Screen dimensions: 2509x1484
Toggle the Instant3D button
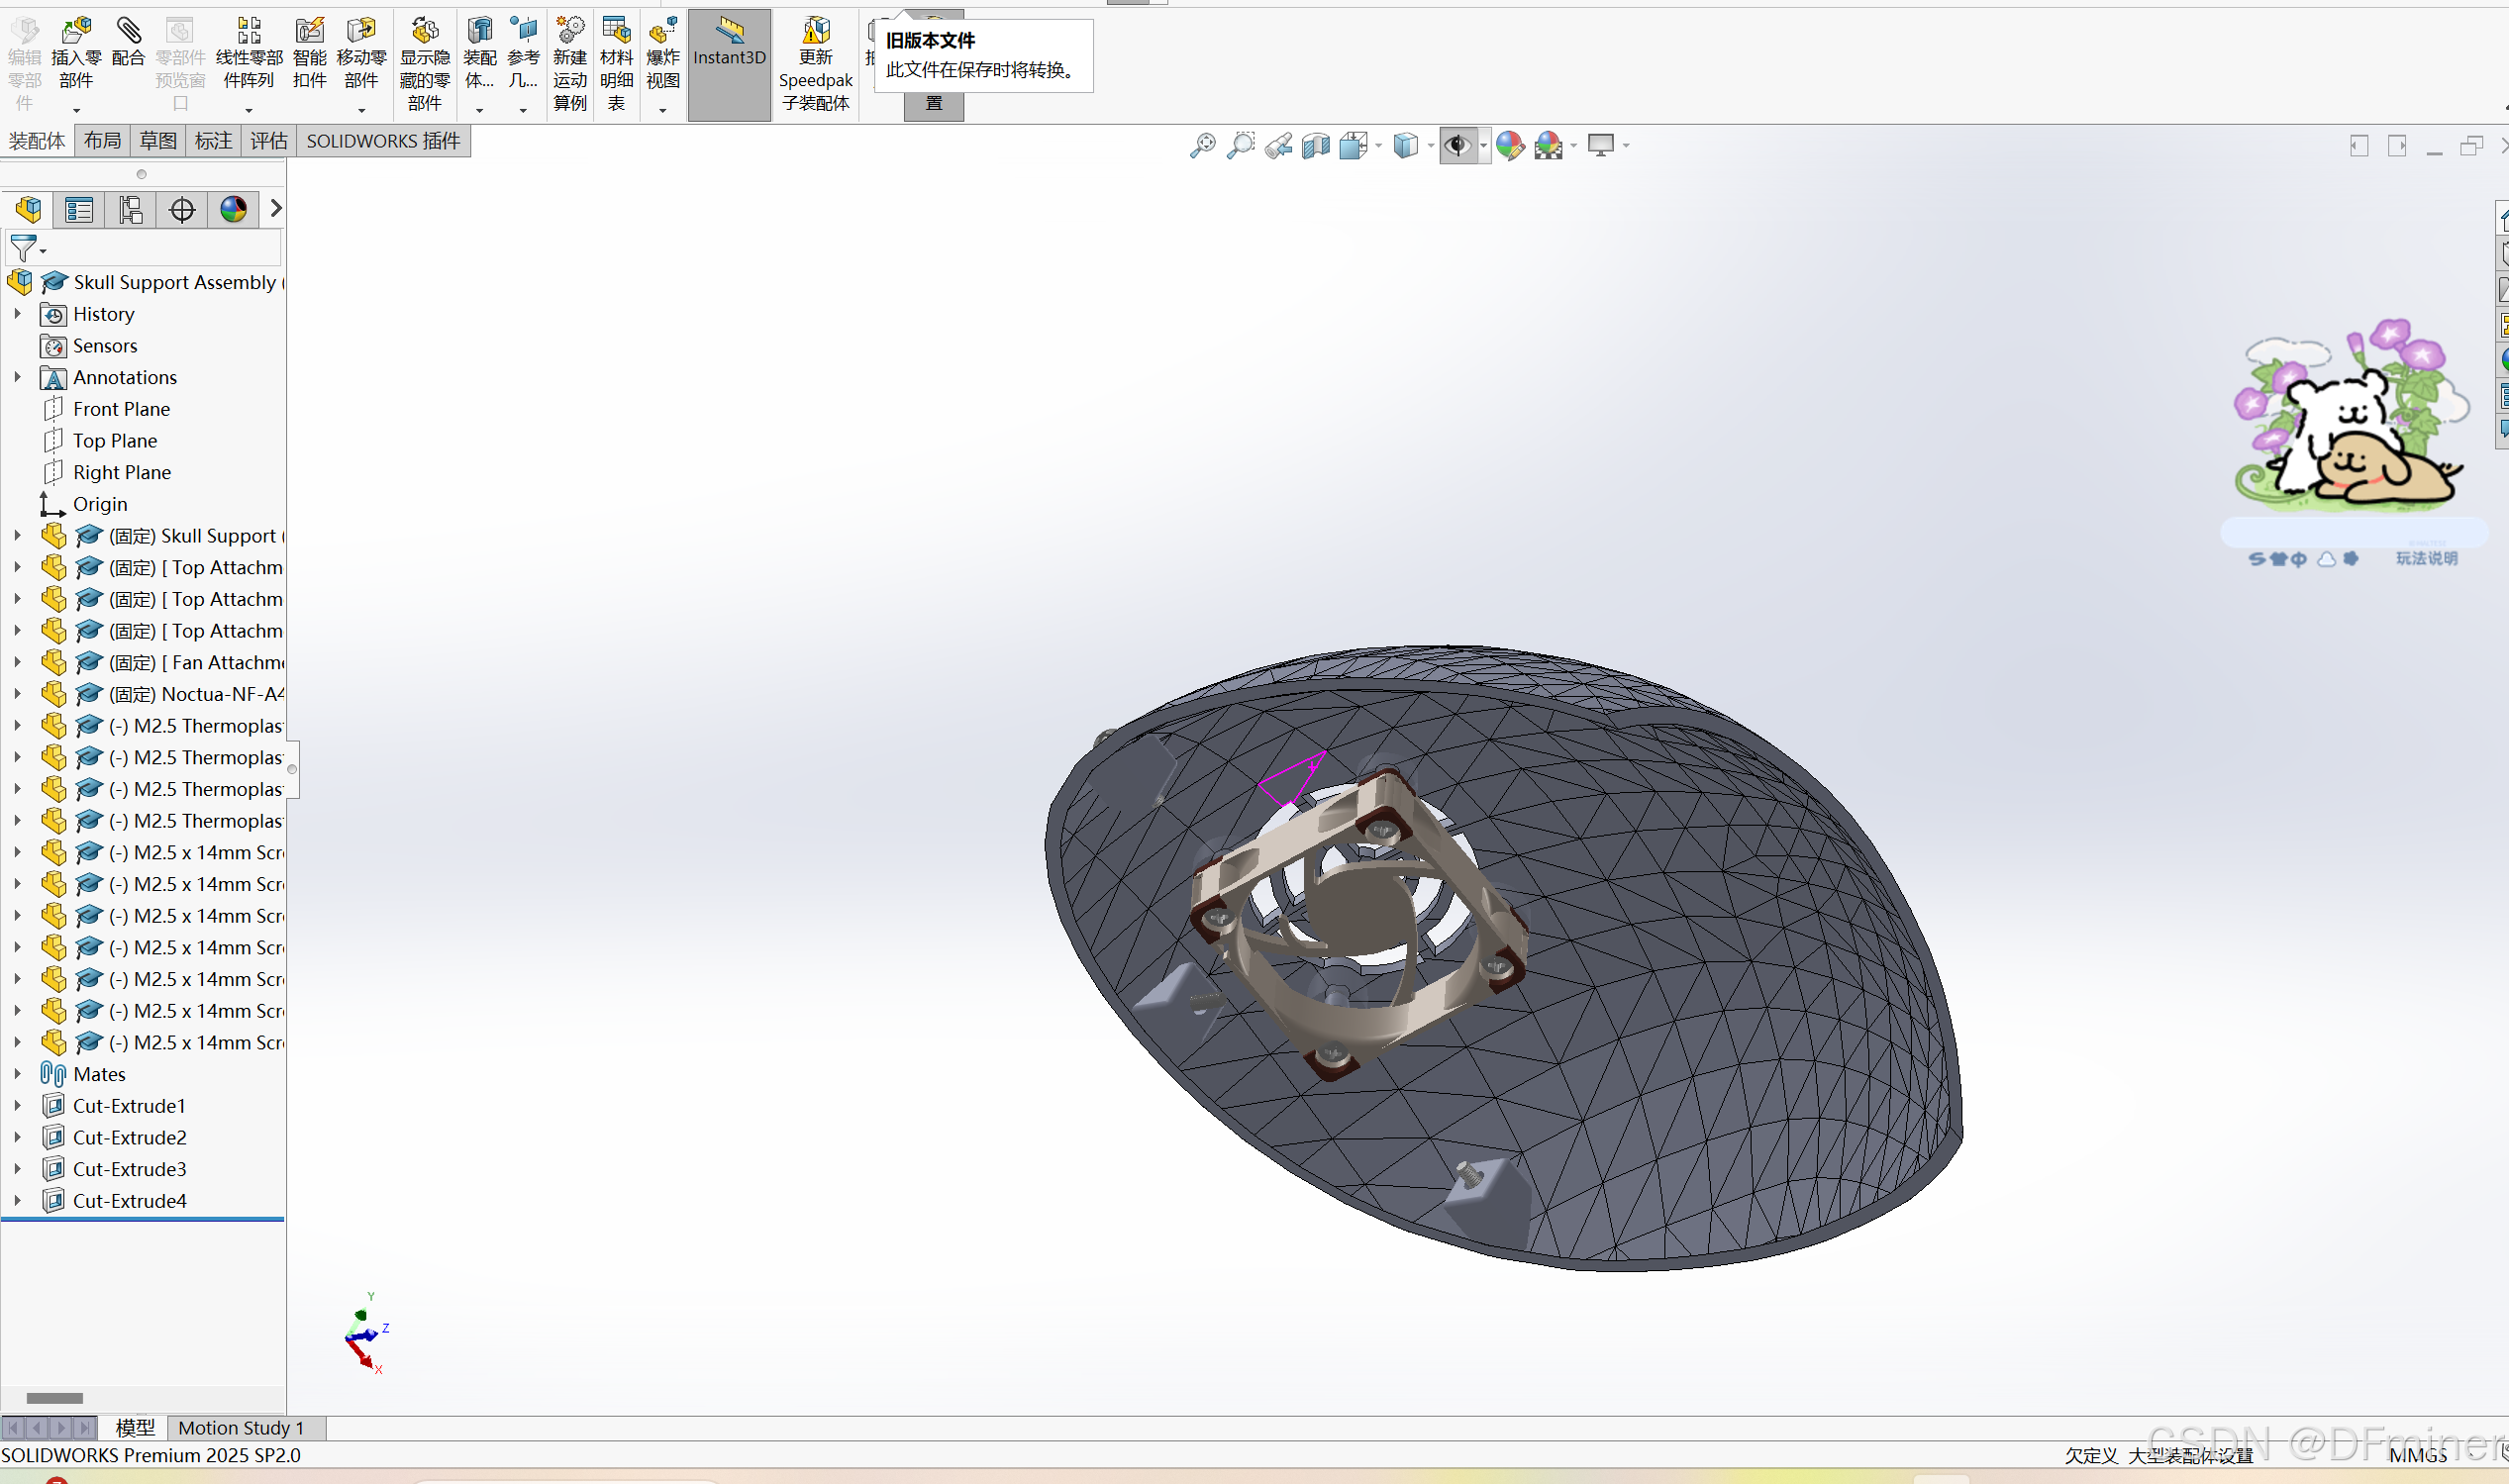pos(729,62)
